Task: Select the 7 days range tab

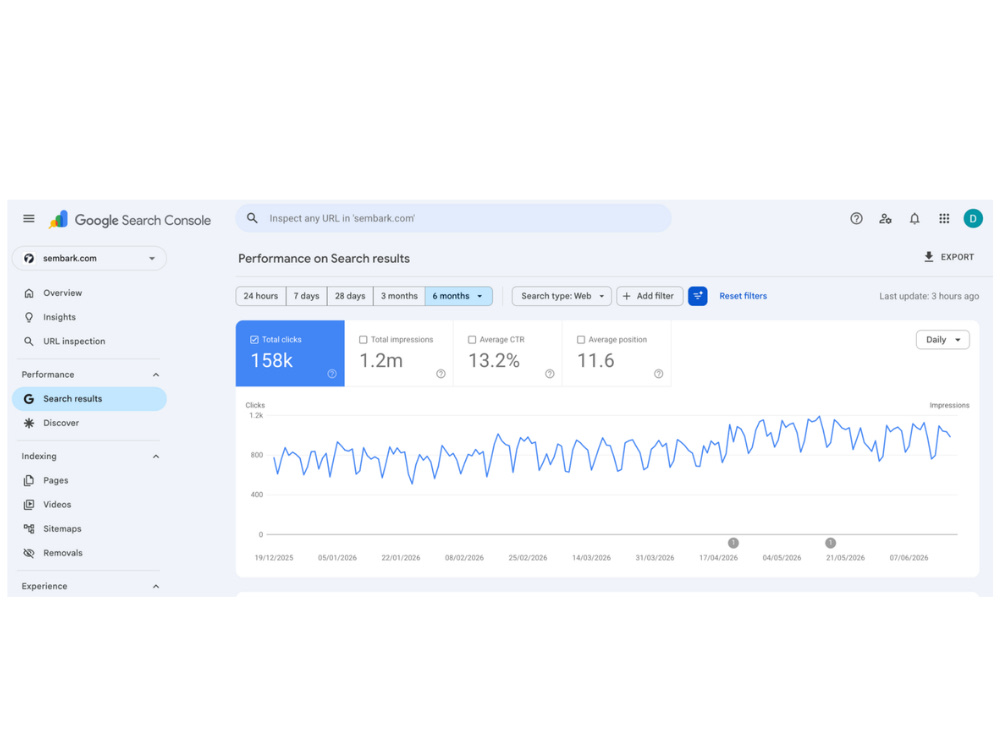Action: coord(306,296)
